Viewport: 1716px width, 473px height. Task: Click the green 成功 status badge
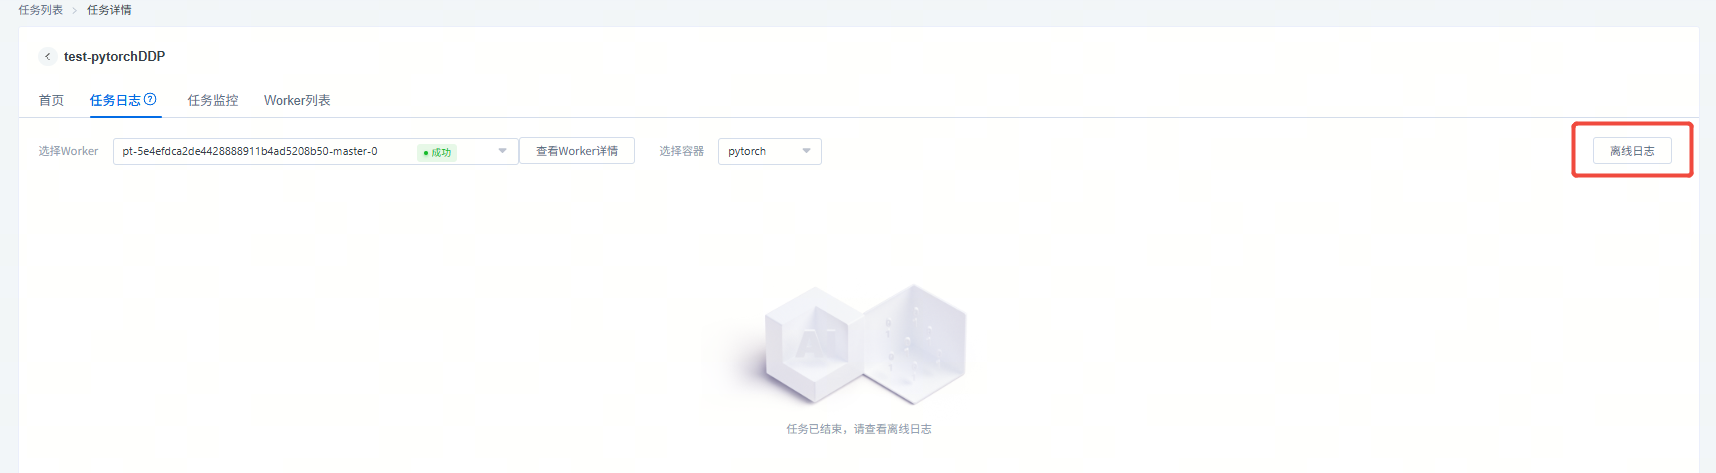coord(437,152)
